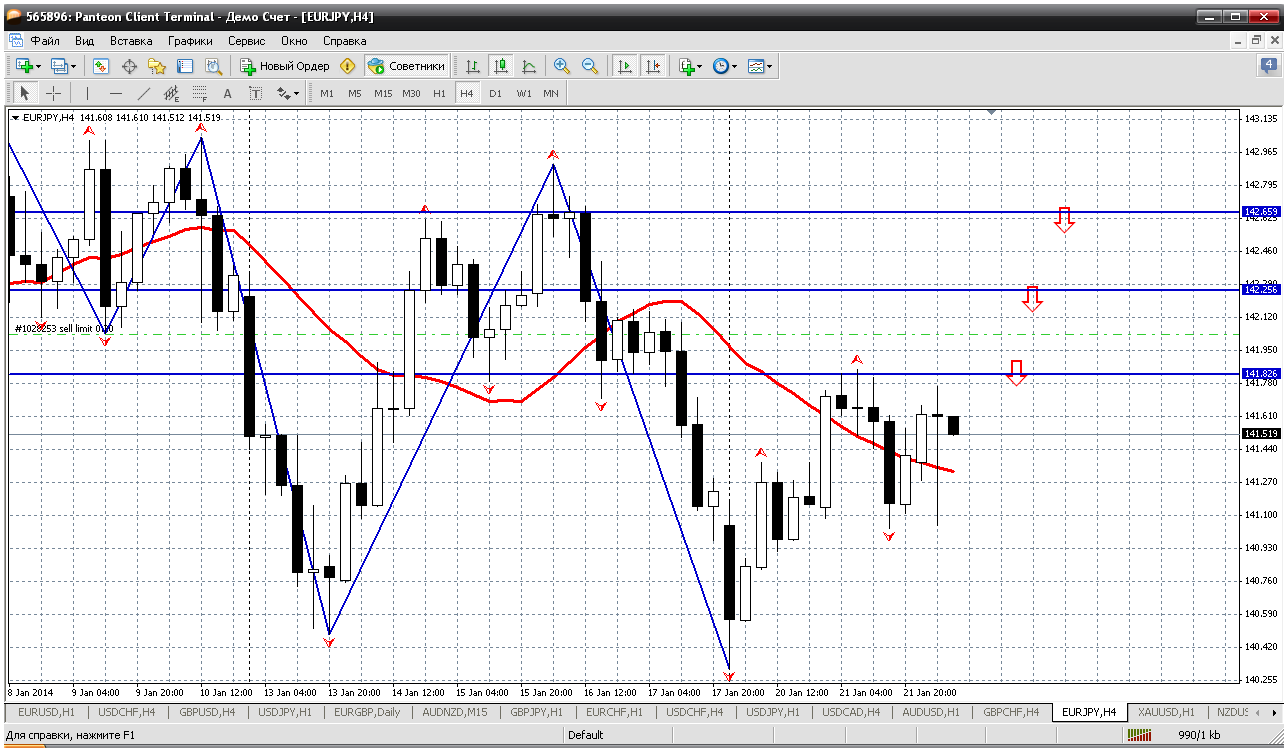Set timeframe to M1
The image size is (1288, 748).
pos(327,93)
